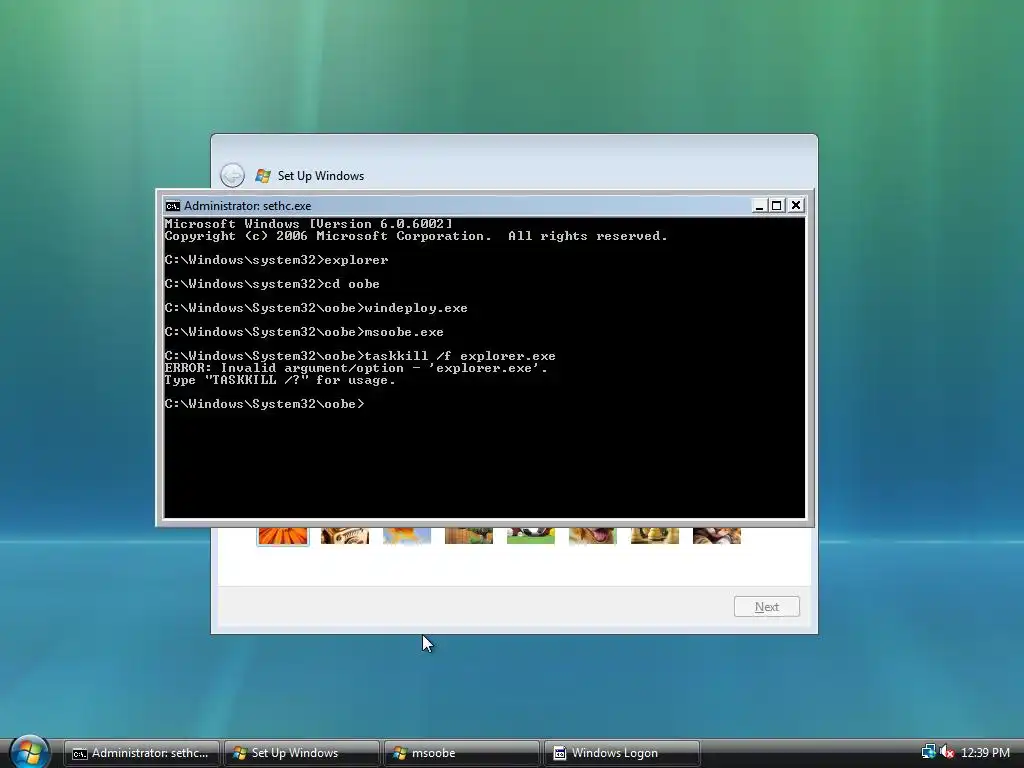Click the 'Type "TASKKILL /?" for usage' line
This screenshot has height=768, width=1024.
click(280, 380)
